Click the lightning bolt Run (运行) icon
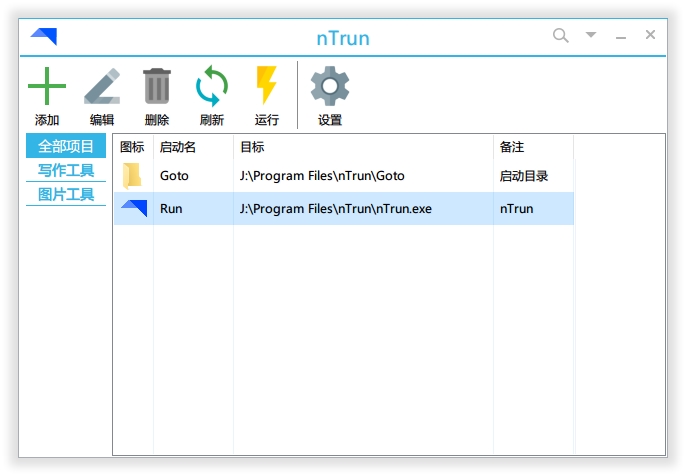686x476 pixels. point(266,85)
